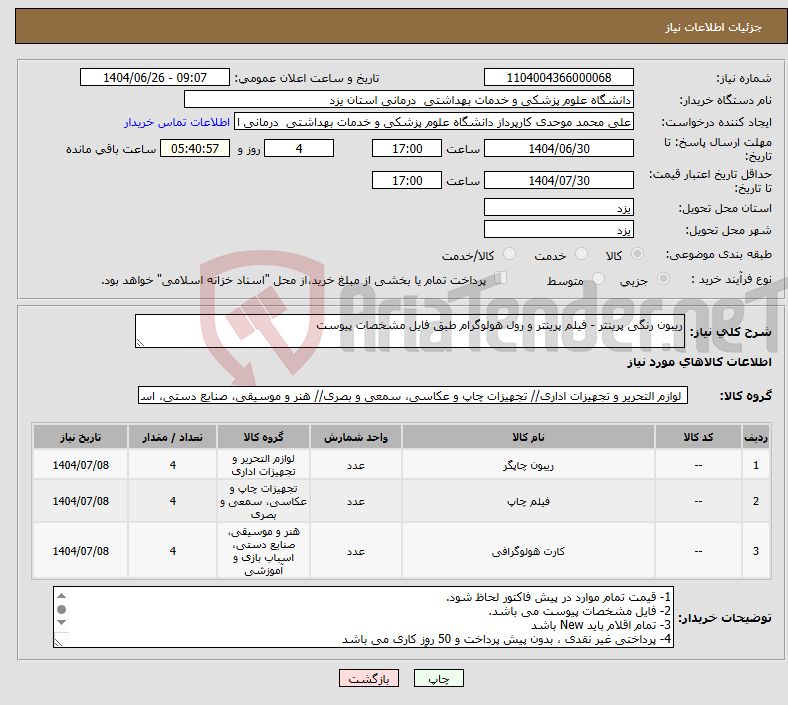This screenshot has height=705, width=788.
Task: Click the quantity in فیلم چاپ row
Action: click(x=172, y=501)
